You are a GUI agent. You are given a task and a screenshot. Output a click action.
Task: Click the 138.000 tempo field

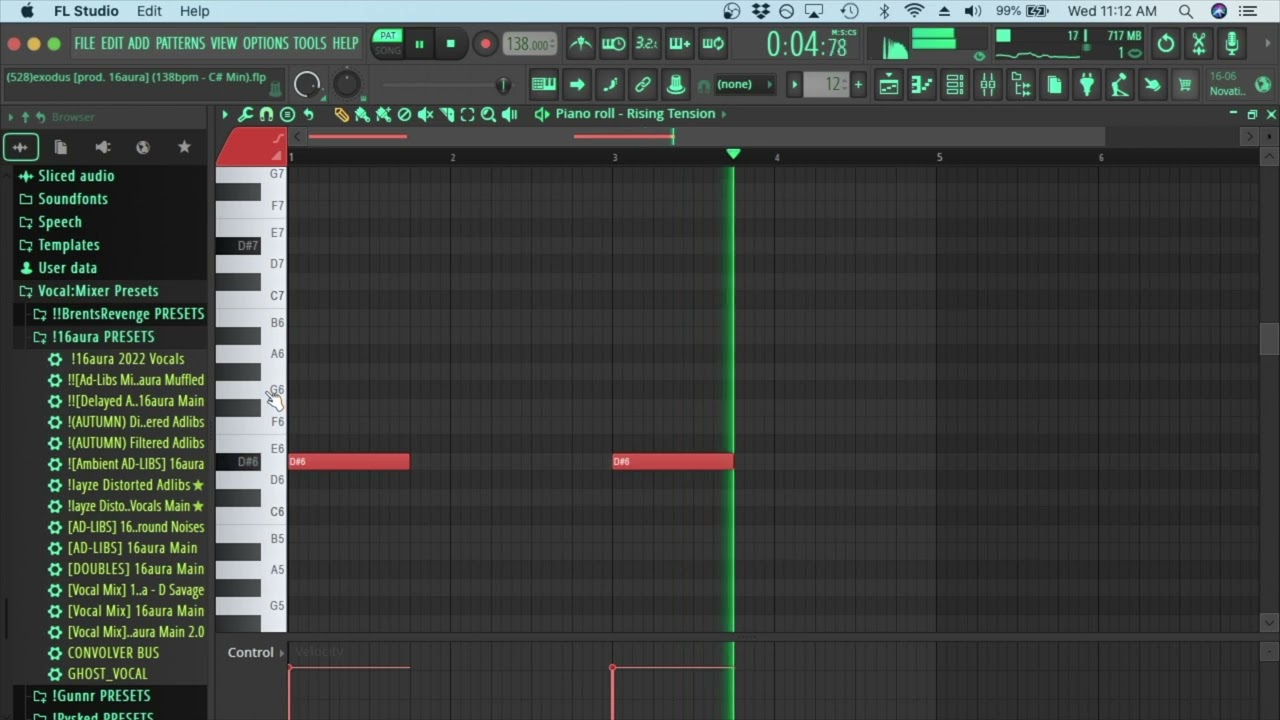pyautogui.click(x=529, y=44)
